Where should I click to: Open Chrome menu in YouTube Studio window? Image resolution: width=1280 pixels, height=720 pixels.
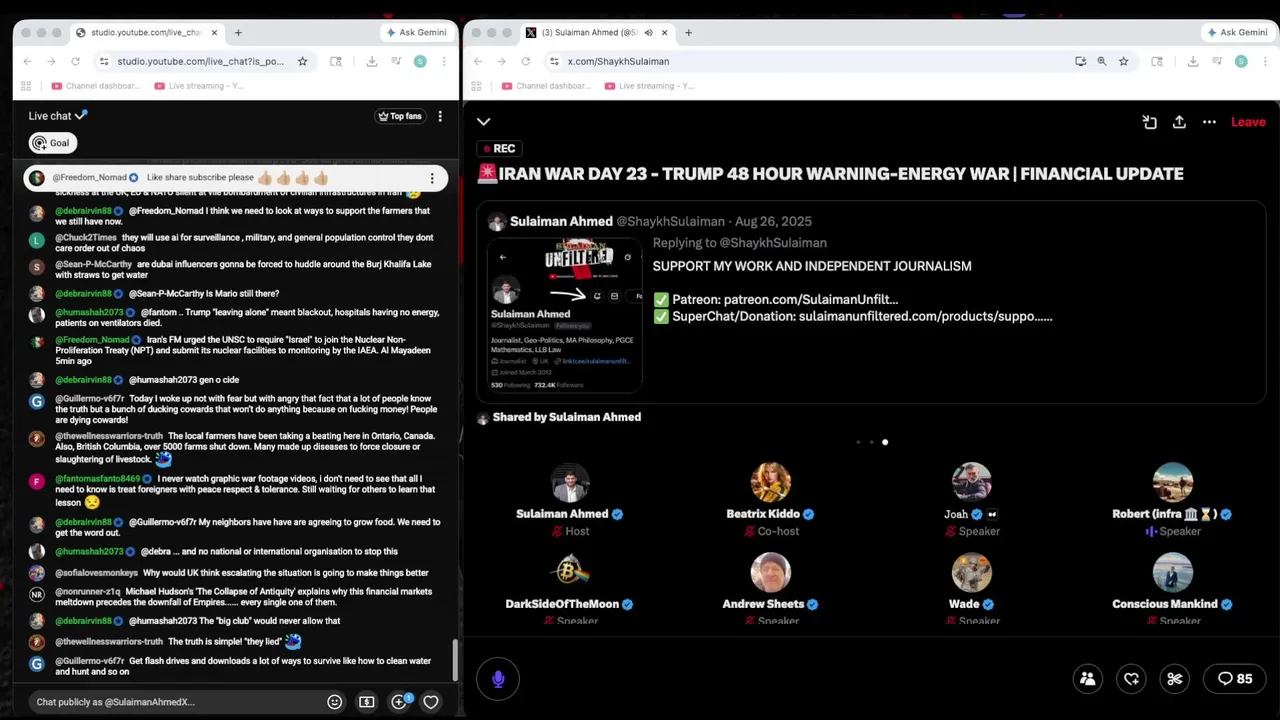click(445, 61)
